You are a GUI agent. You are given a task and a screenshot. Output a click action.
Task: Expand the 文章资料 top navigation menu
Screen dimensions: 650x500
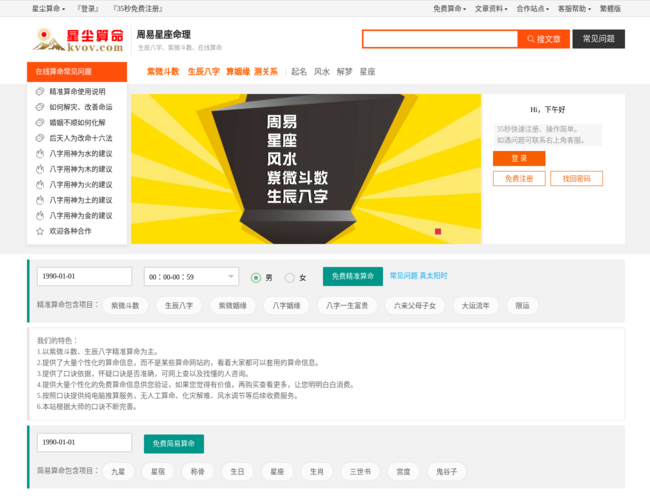coord(491,8)
